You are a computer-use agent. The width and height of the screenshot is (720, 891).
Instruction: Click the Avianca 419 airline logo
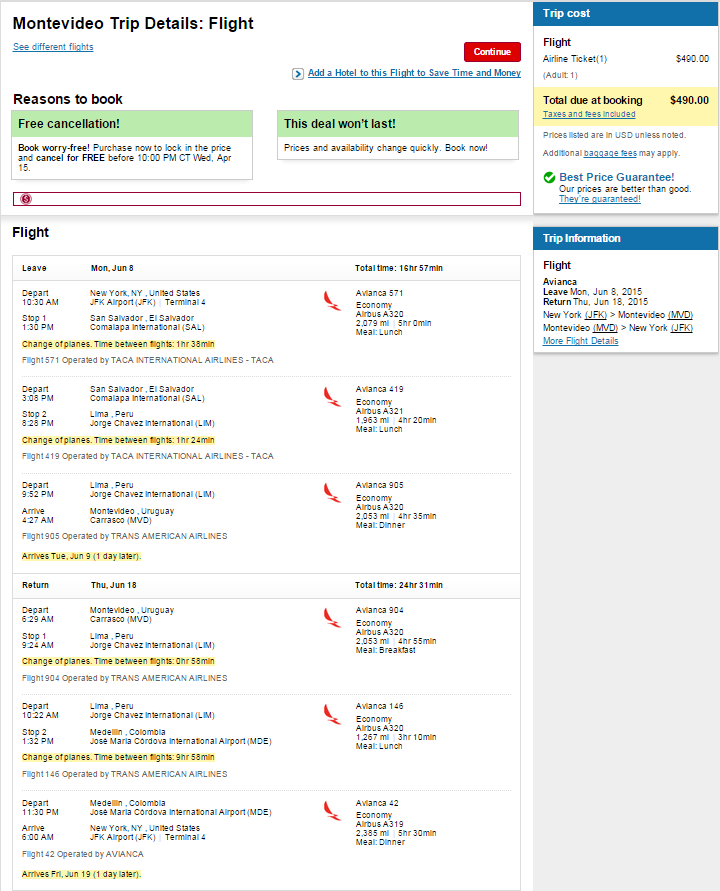332,397
